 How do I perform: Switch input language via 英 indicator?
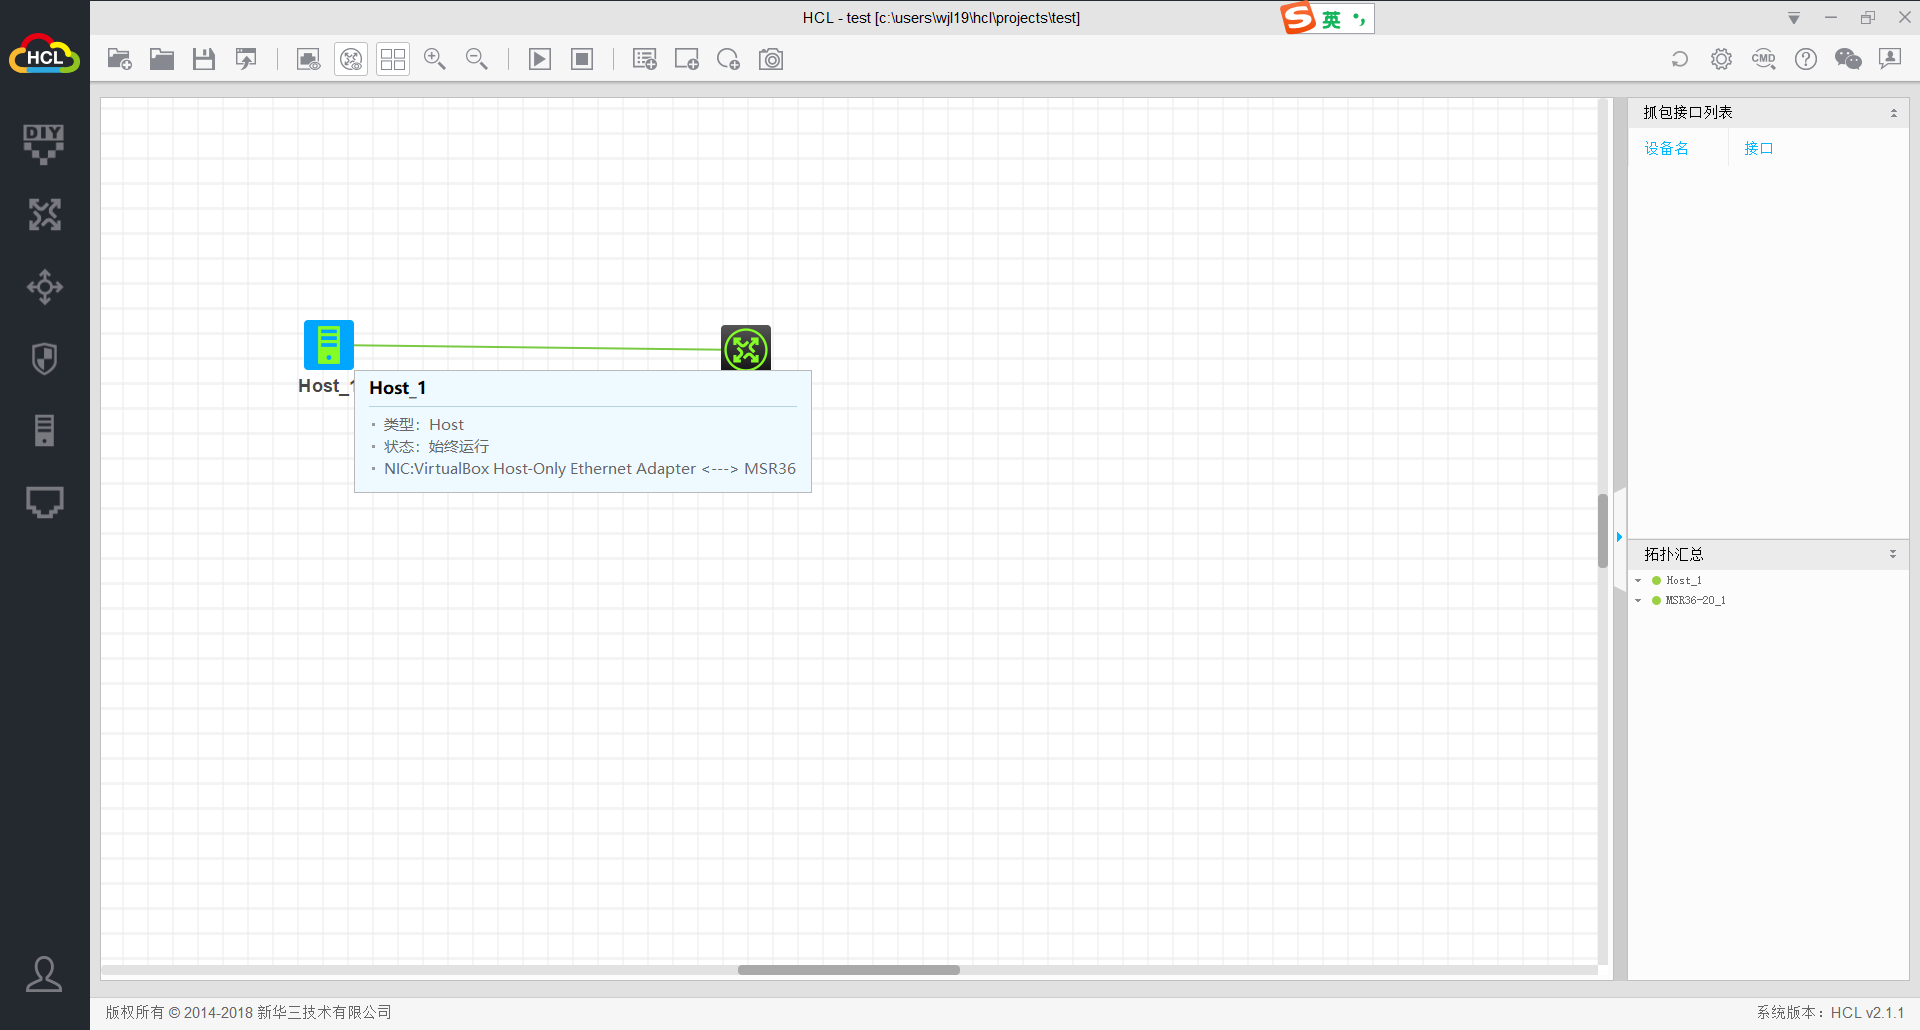pos(1331,19)
